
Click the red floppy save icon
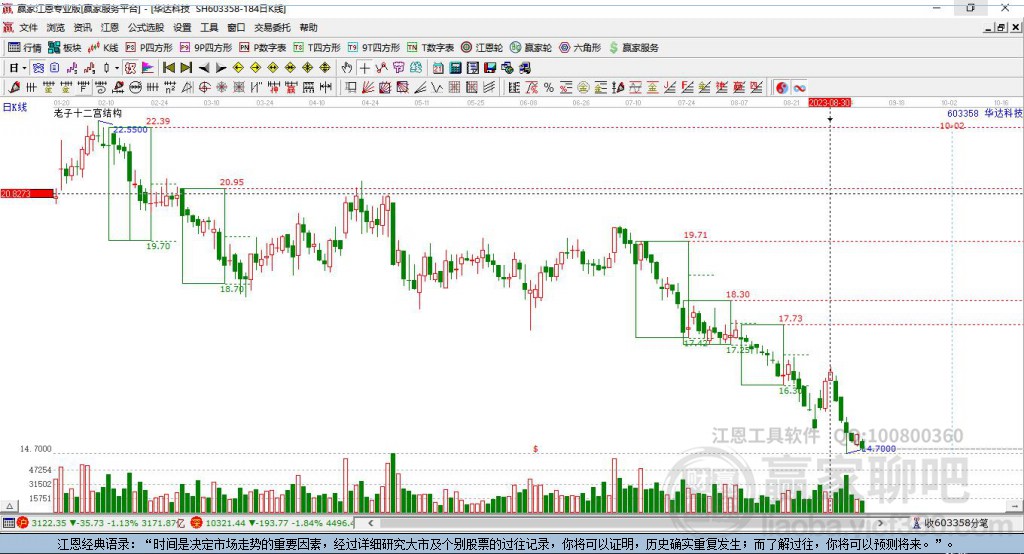point(490,68)
